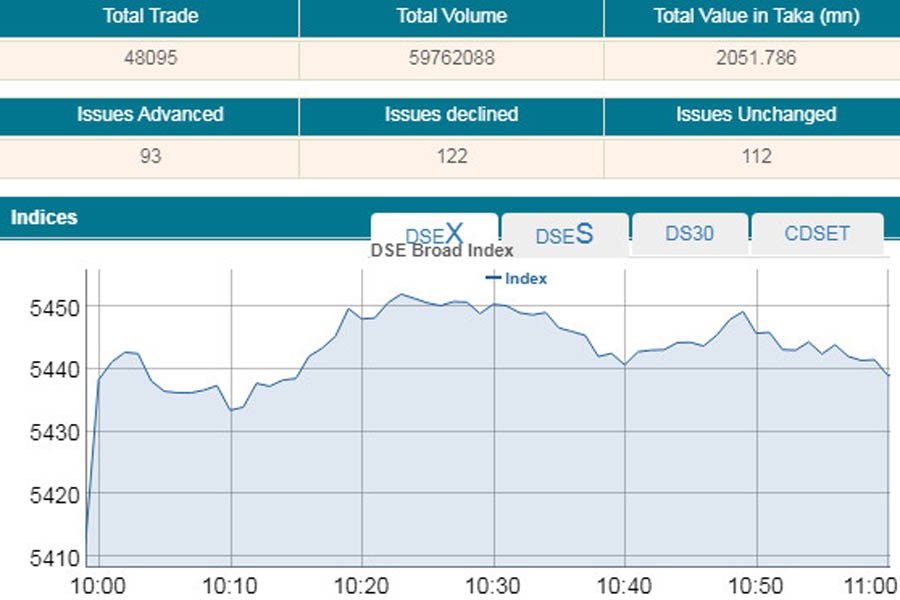Select the 48095 total trade value
Image resolution: width=900 pixels, height=600 pixels.
(149, 58)
